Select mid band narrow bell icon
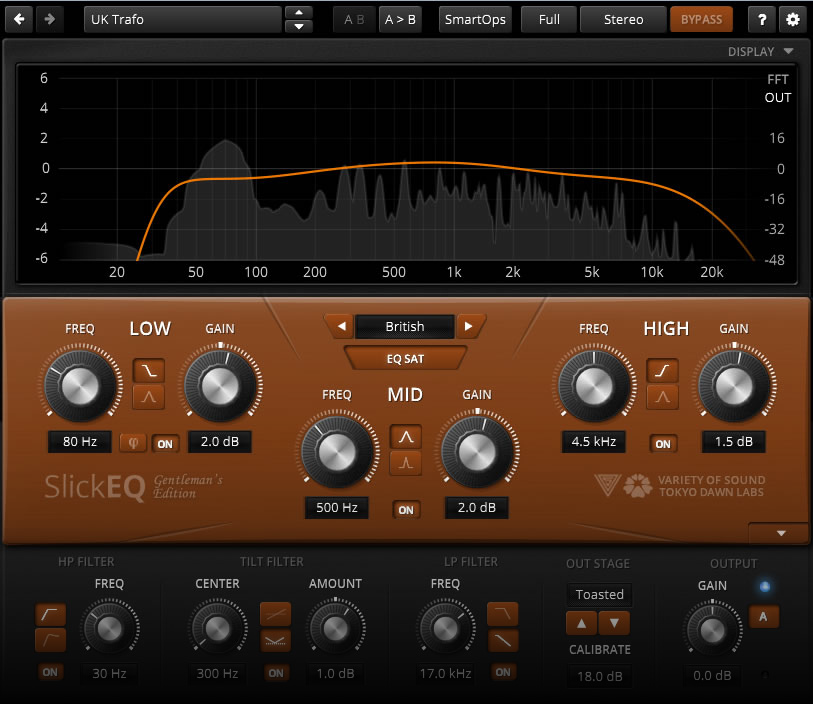 pyautogui.click(x=405, y=463)
